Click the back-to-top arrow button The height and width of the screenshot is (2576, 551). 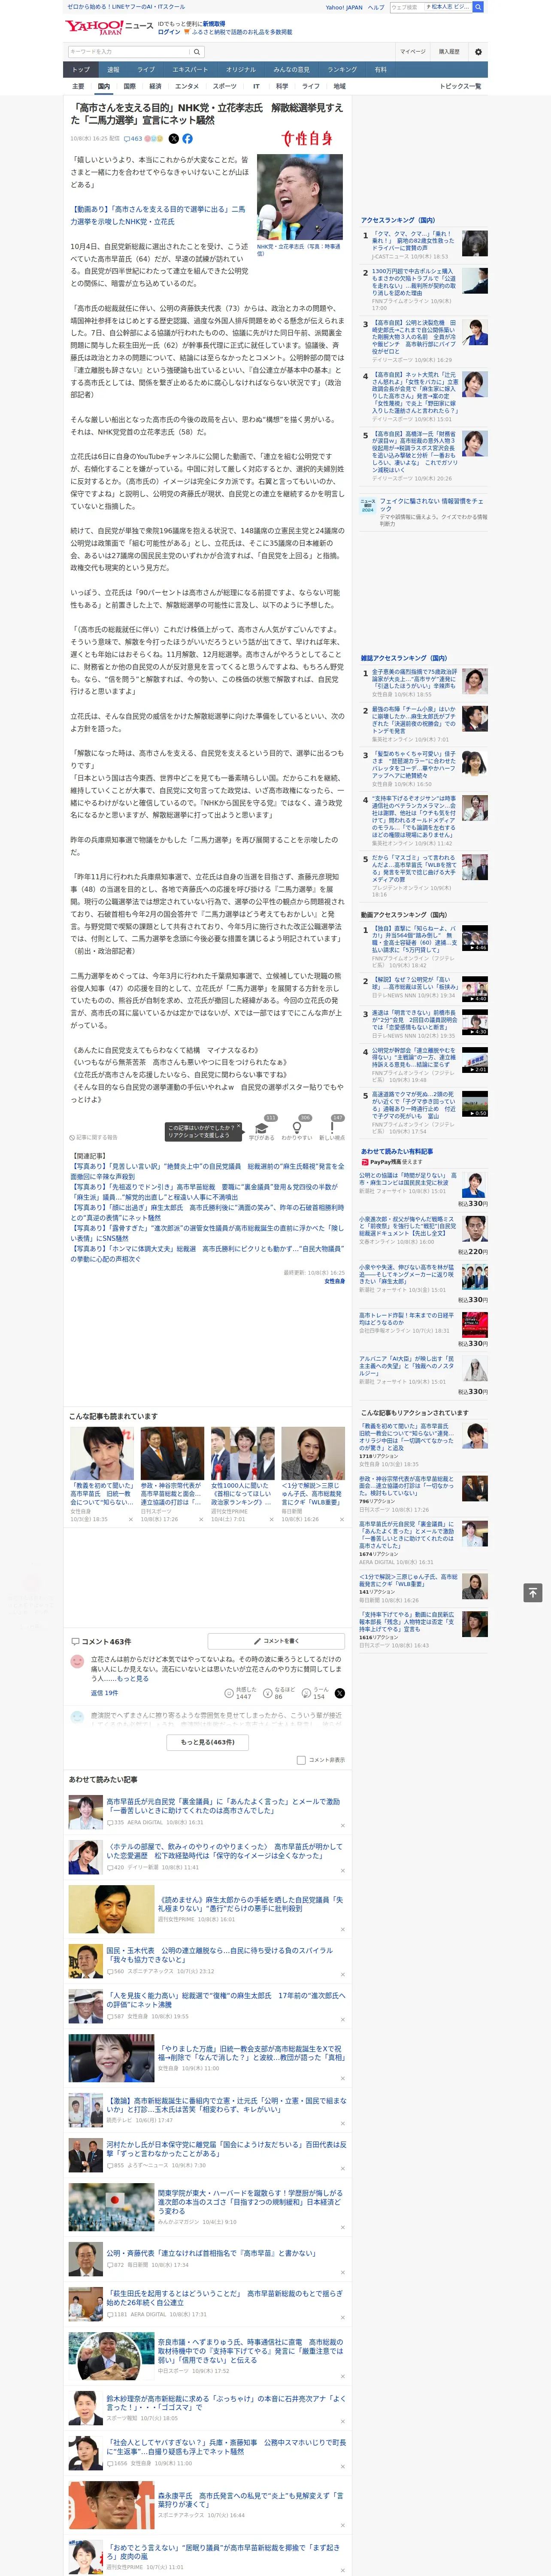coord(532,1592)
